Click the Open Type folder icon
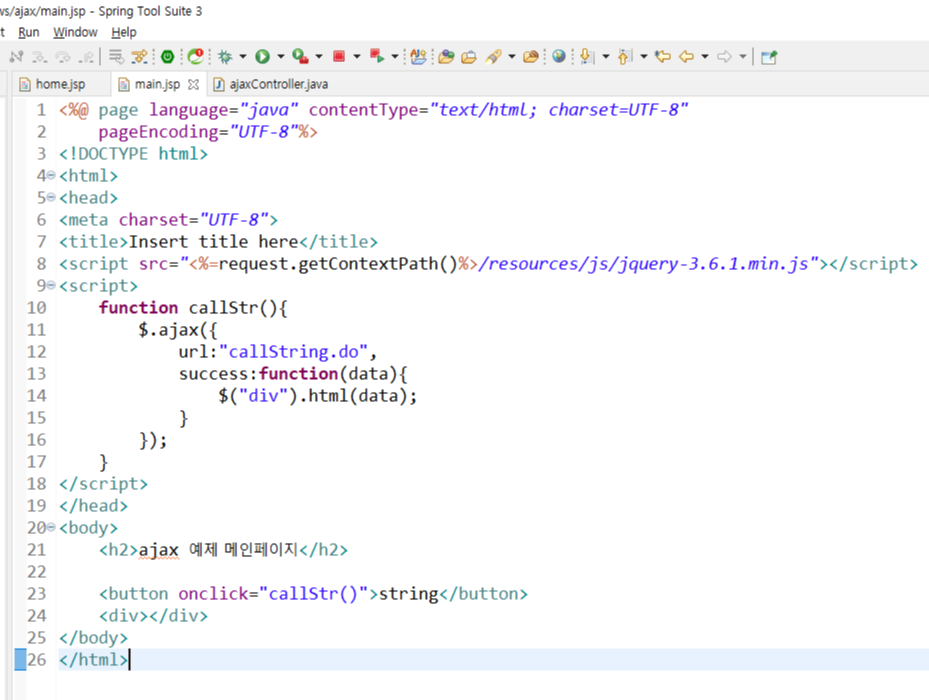Viewport: 929px width, 700px height. pos(446,57)
